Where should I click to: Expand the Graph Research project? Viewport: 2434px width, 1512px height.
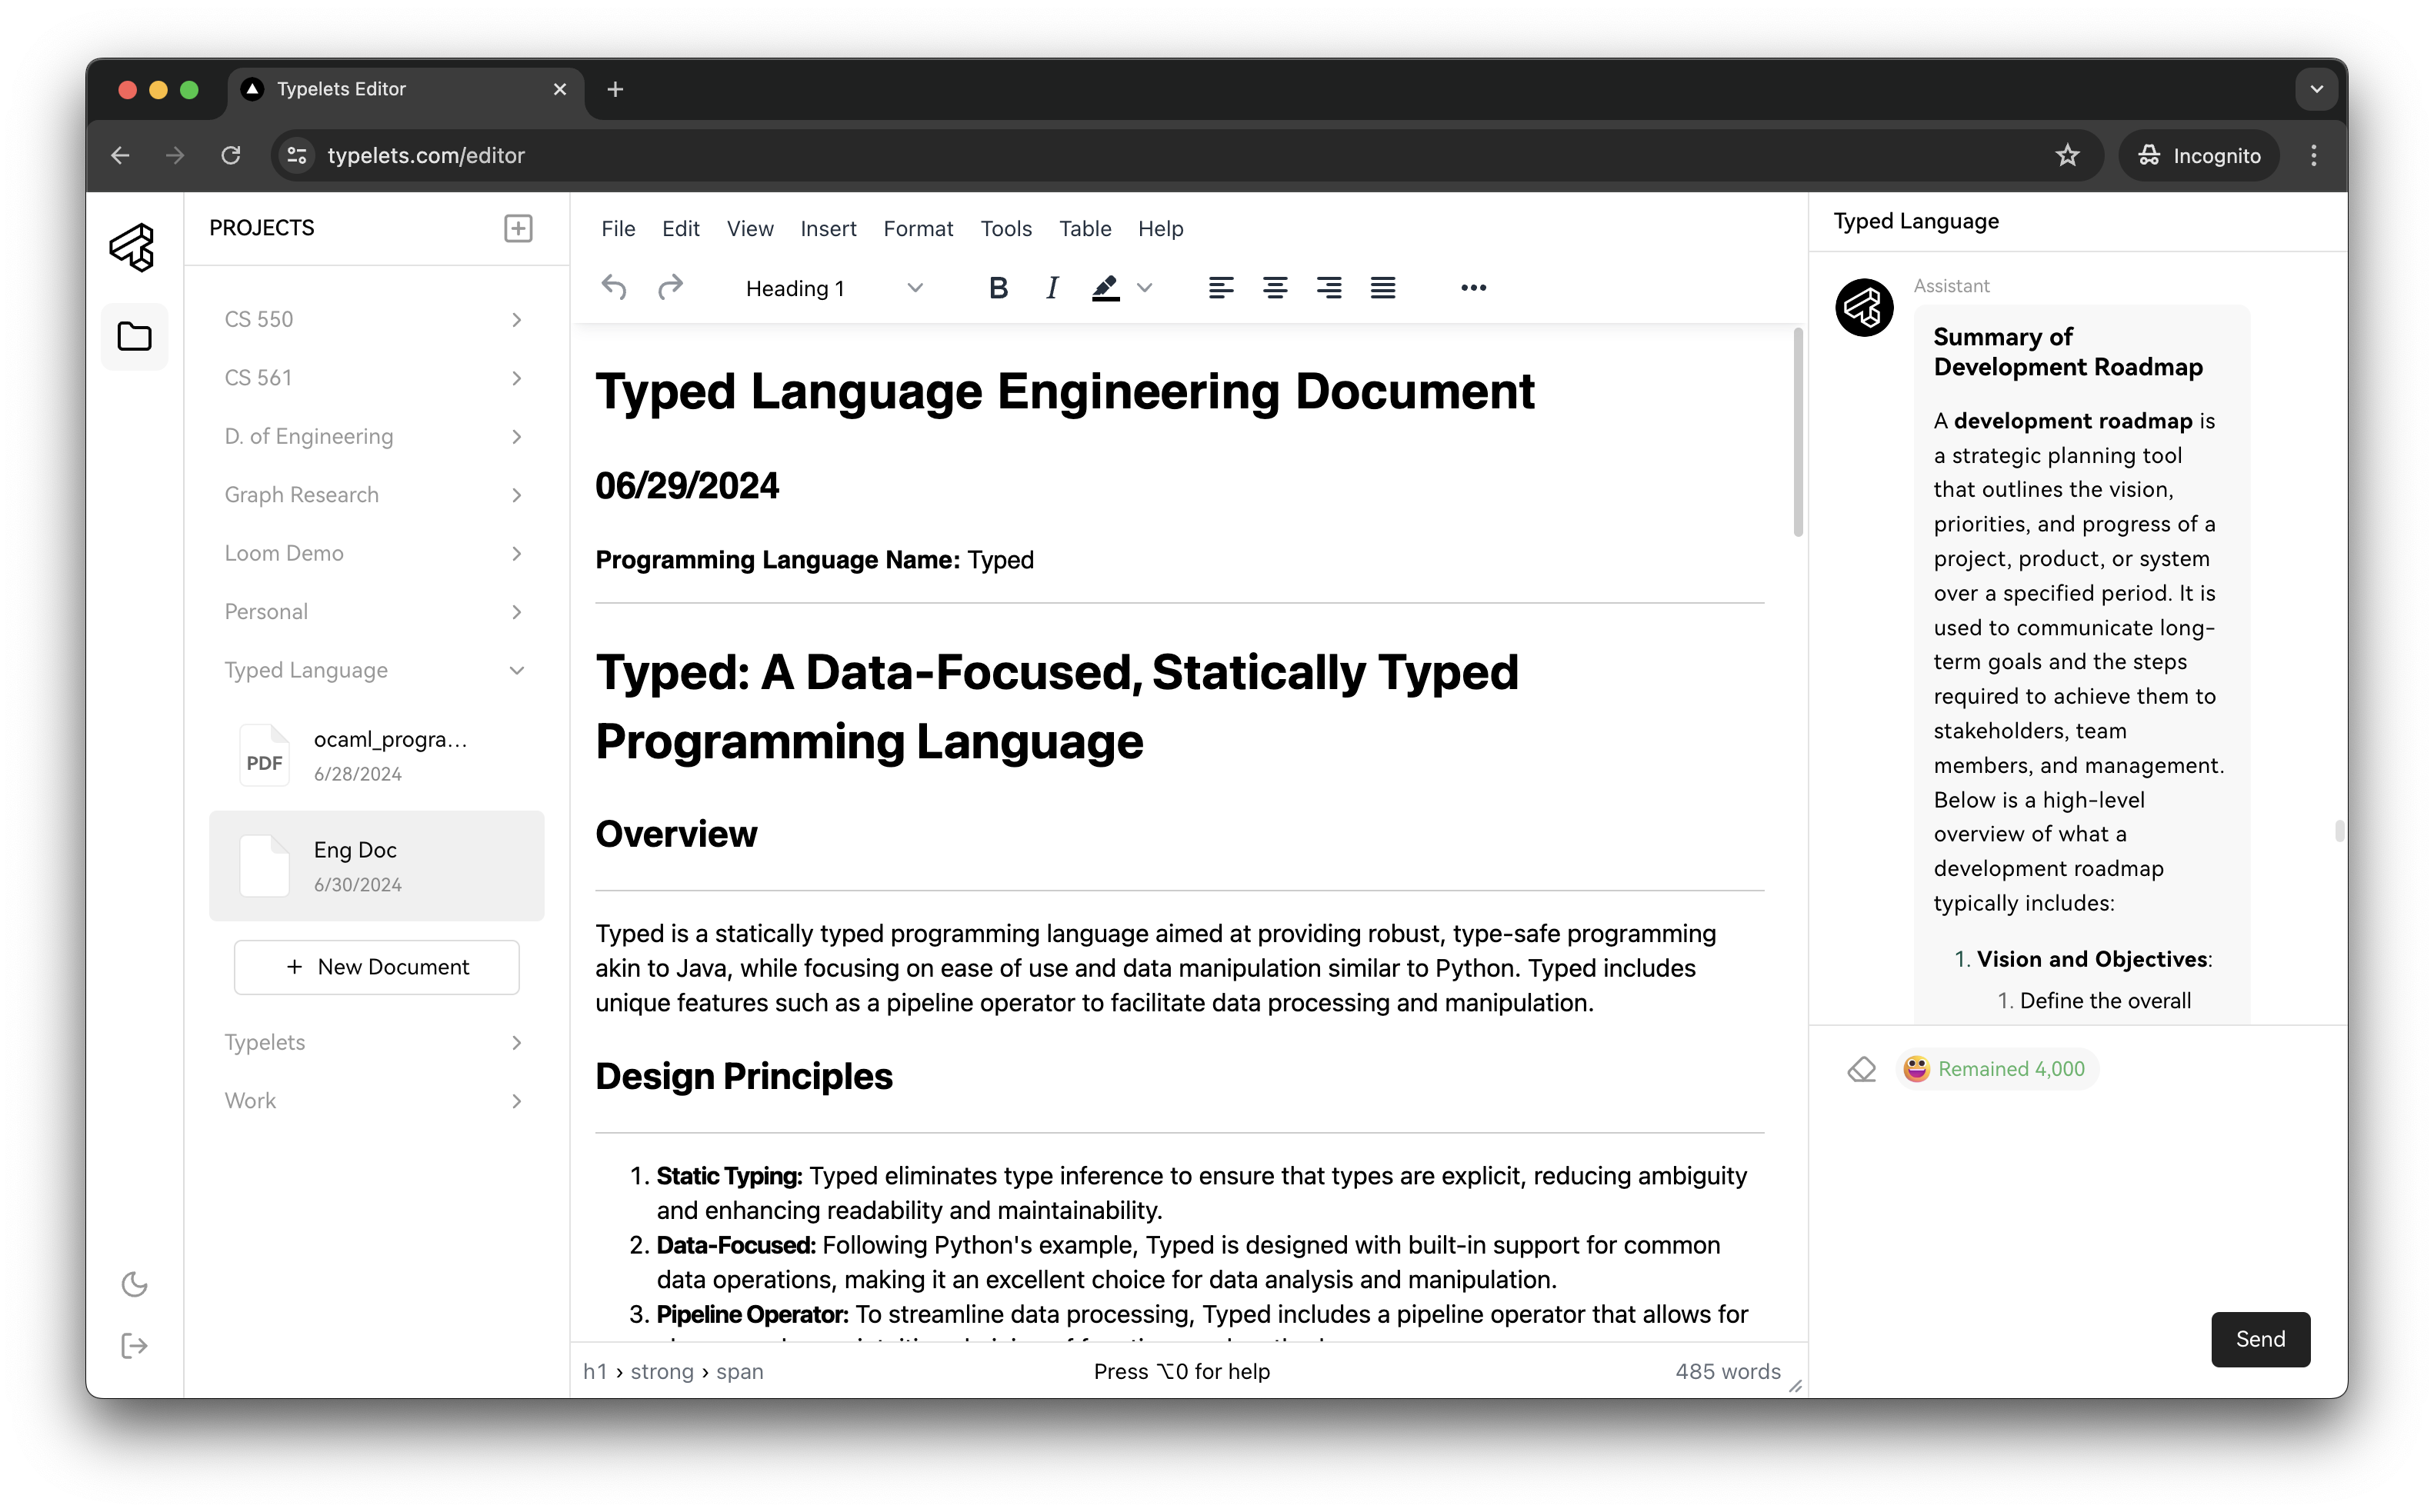tap(516, 495)
